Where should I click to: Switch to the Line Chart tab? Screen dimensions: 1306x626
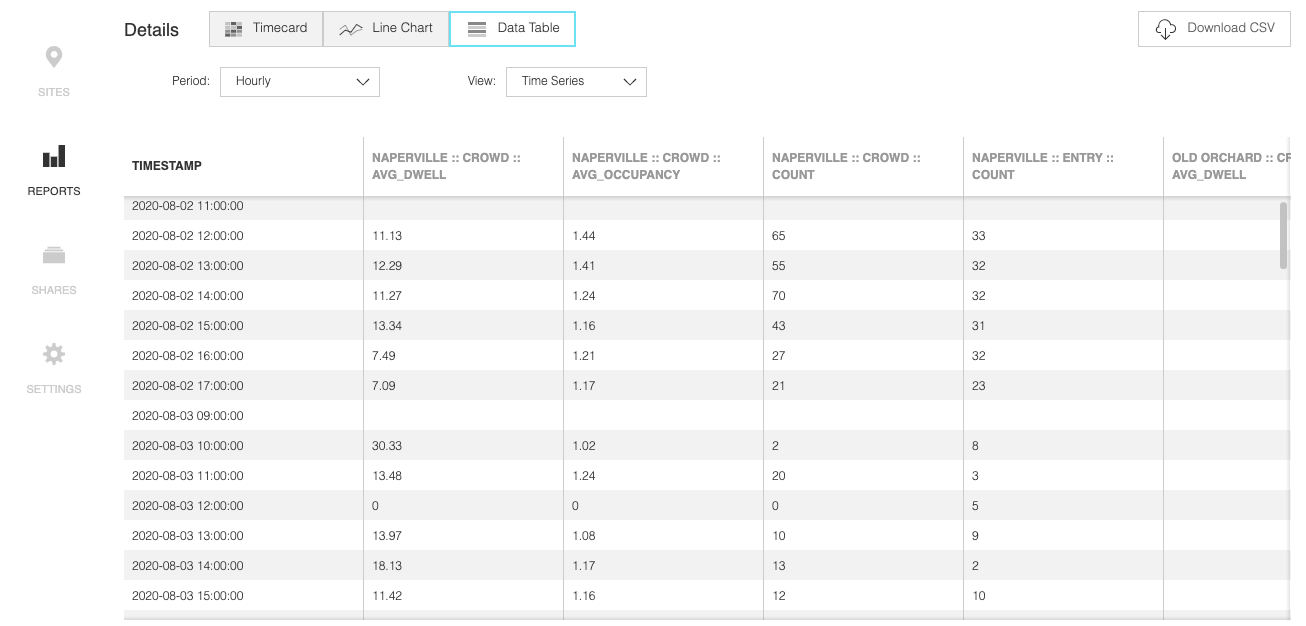[x=386, y=29]
